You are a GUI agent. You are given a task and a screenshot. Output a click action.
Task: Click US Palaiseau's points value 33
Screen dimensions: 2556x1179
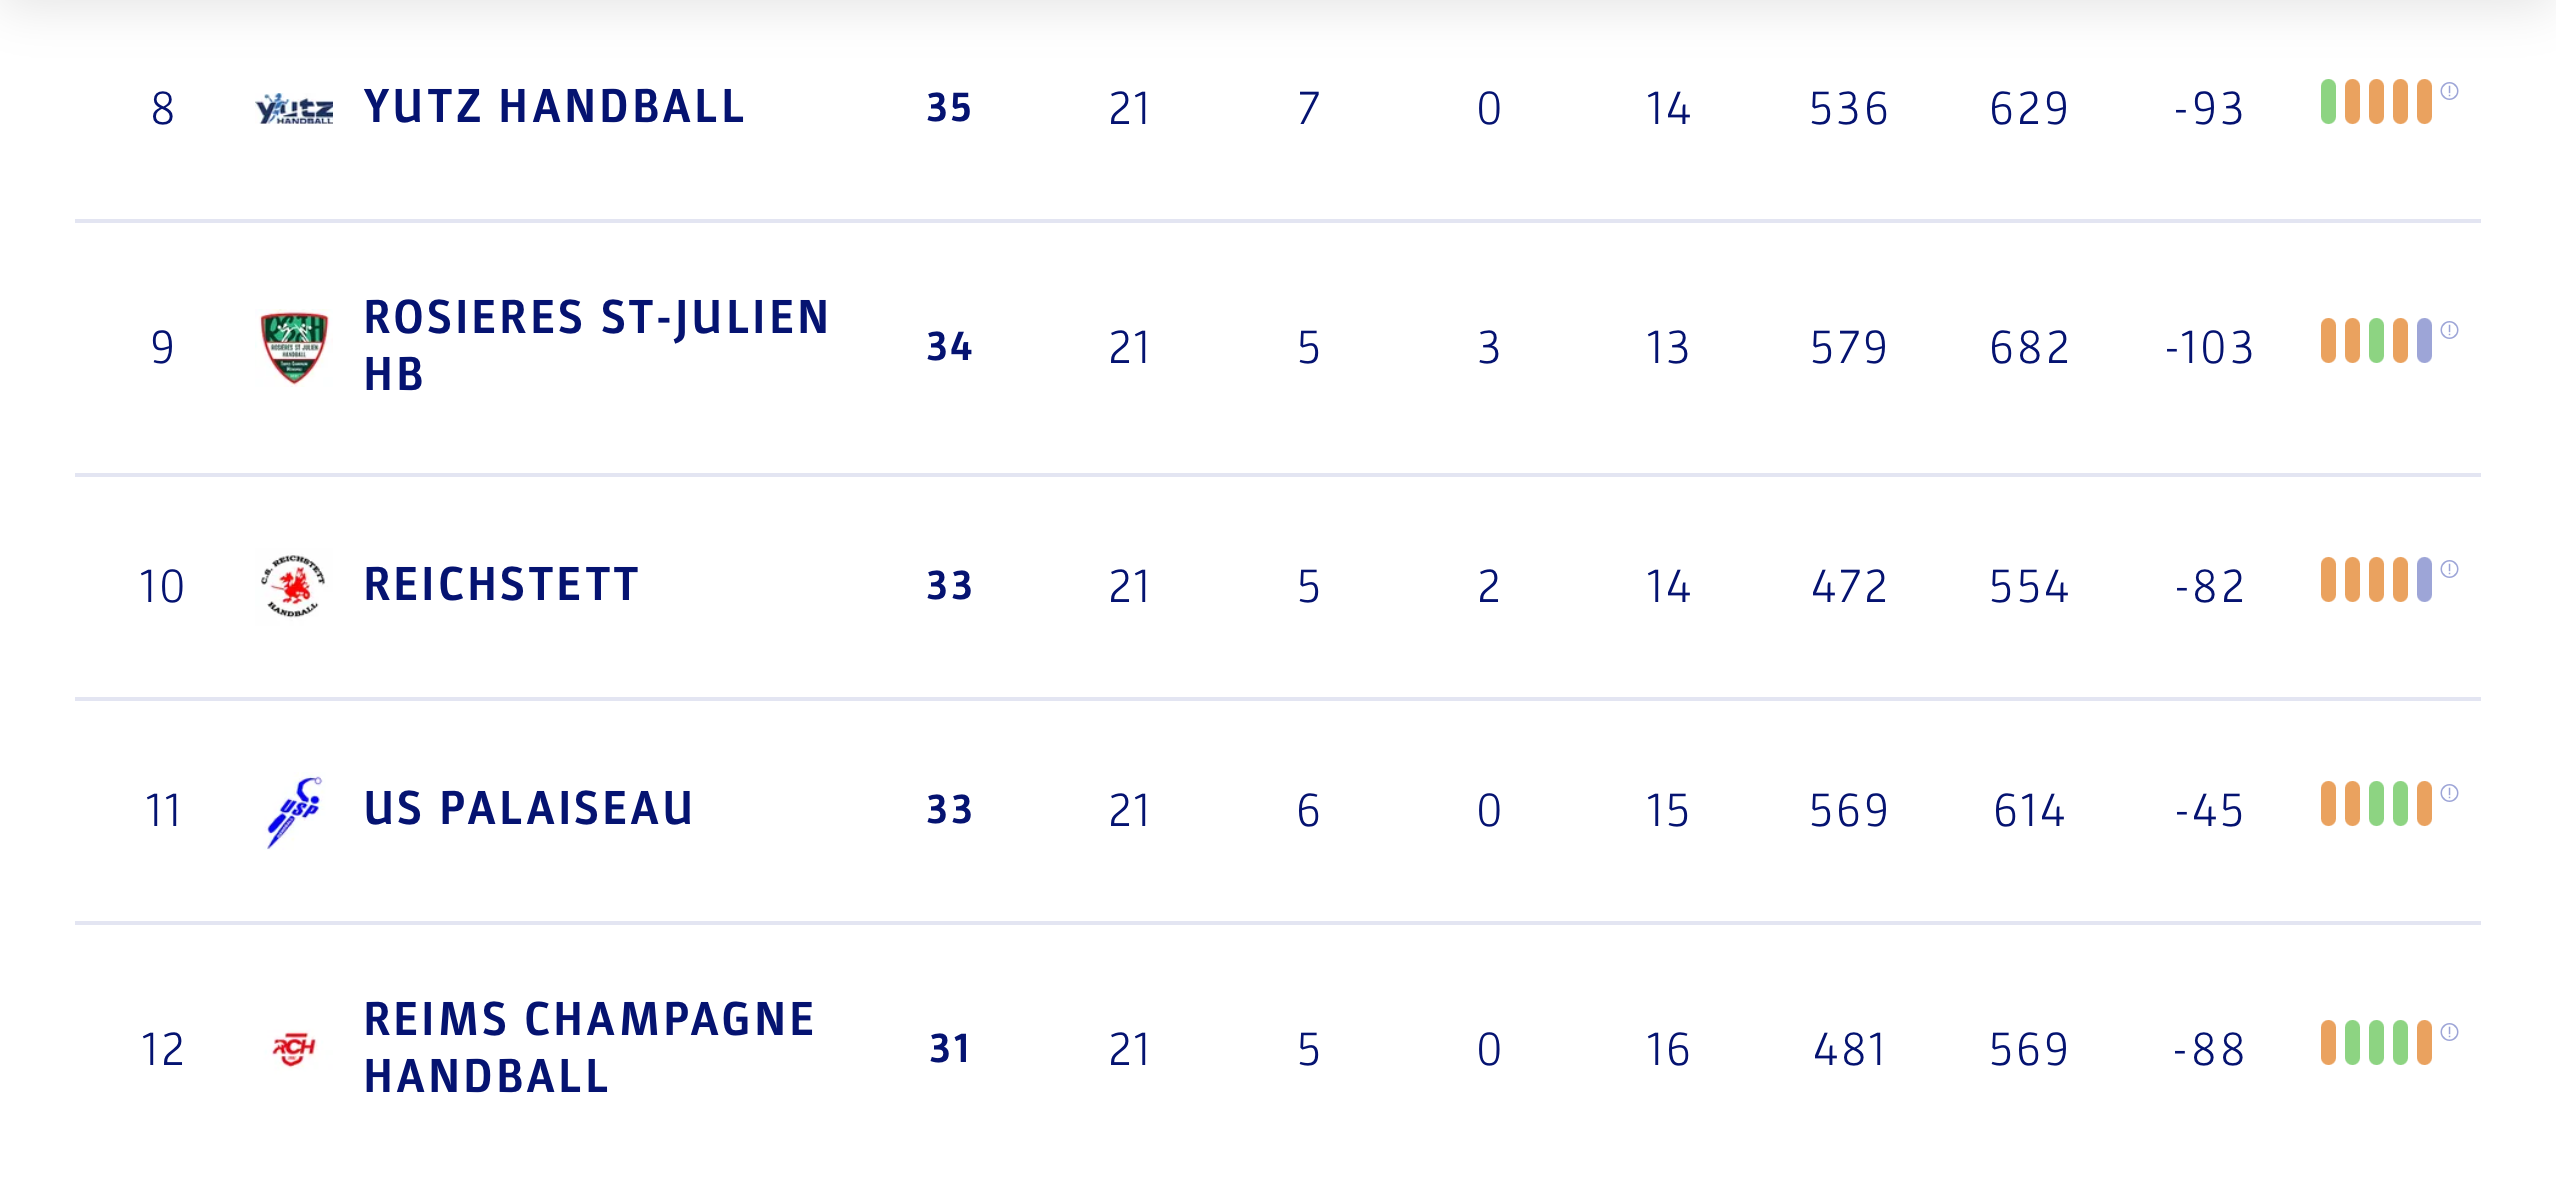coord(949,810)
